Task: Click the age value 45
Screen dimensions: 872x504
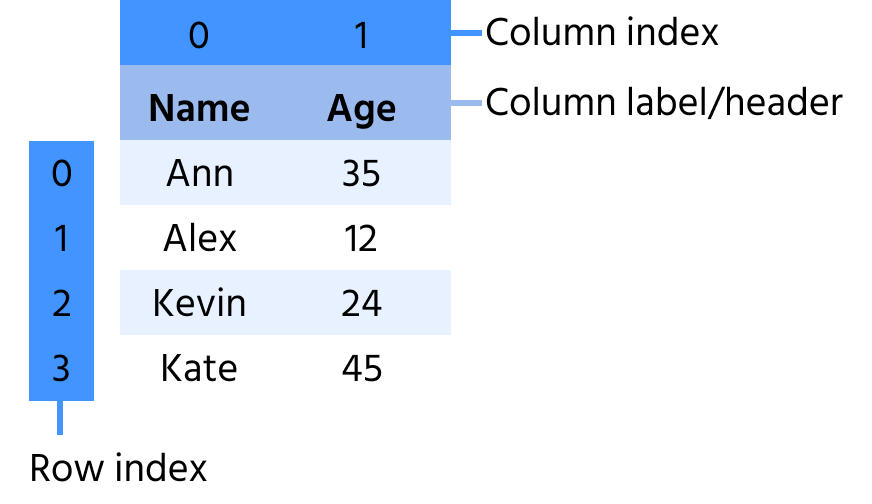Action: coord(361,369)
